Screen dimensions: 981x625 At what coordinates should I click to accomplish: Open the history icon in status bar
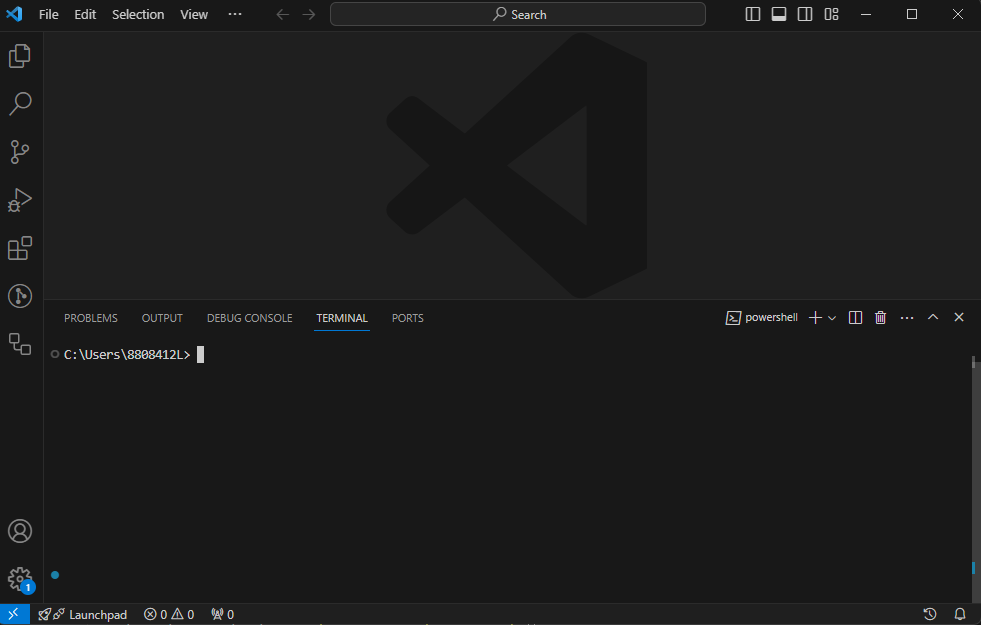(930, 614)
